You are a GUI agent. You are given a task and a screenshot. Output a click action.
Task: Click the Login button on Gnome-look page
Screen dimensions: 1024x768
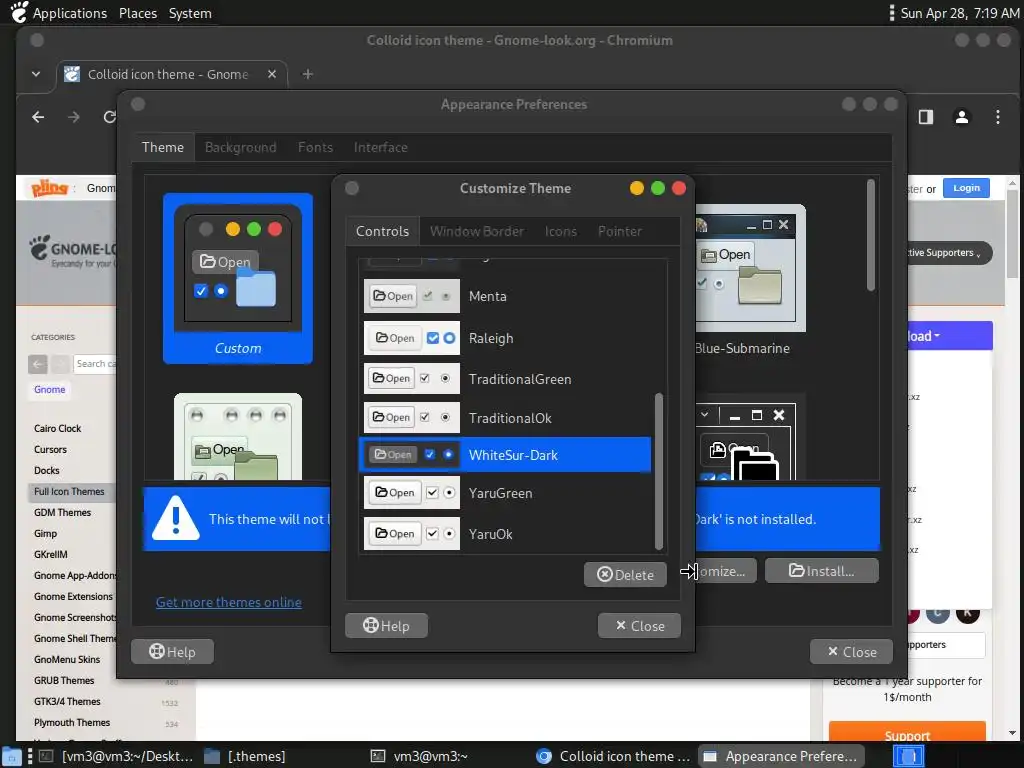coord(967,188)
